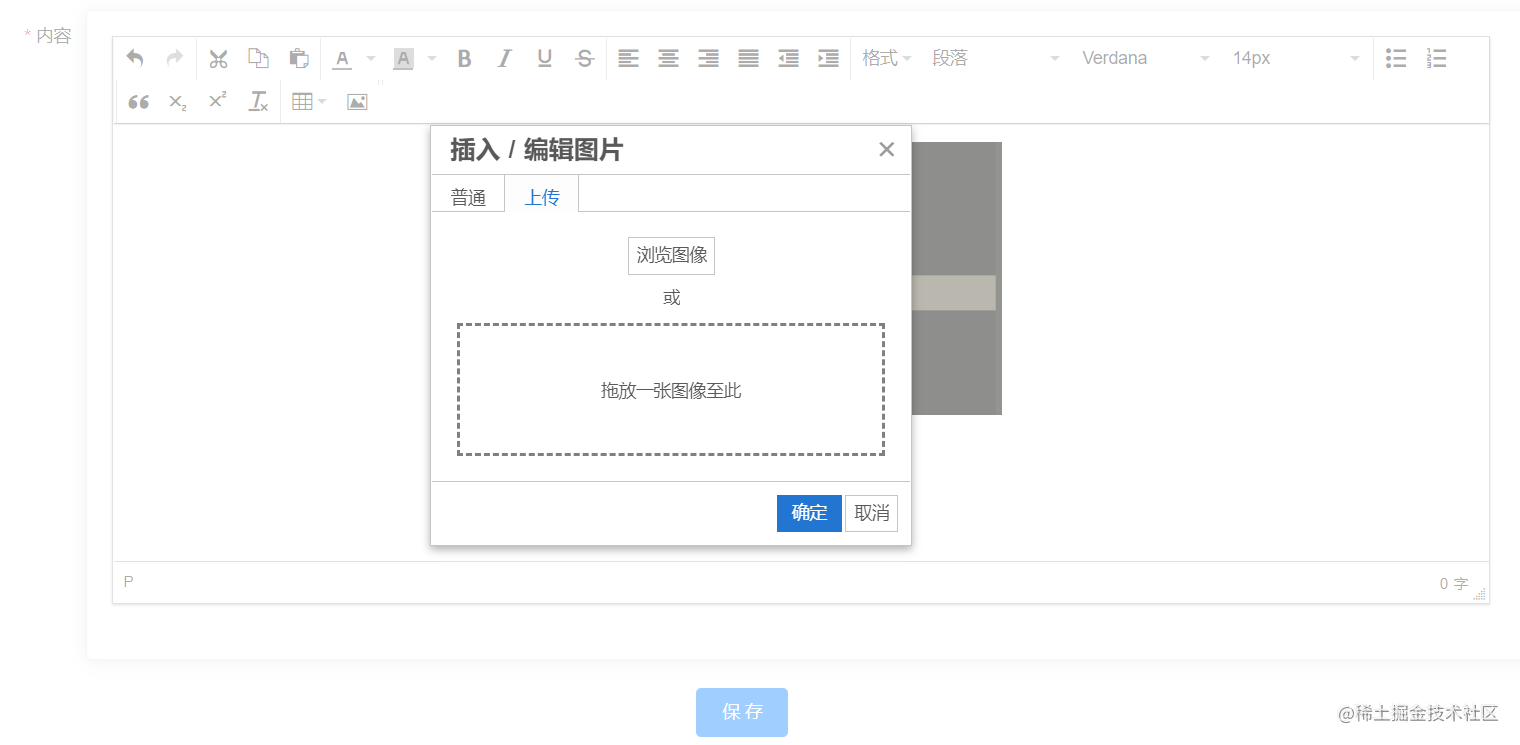
Task: Grab the editor resize handle corner
Action: click(1480, 593)
